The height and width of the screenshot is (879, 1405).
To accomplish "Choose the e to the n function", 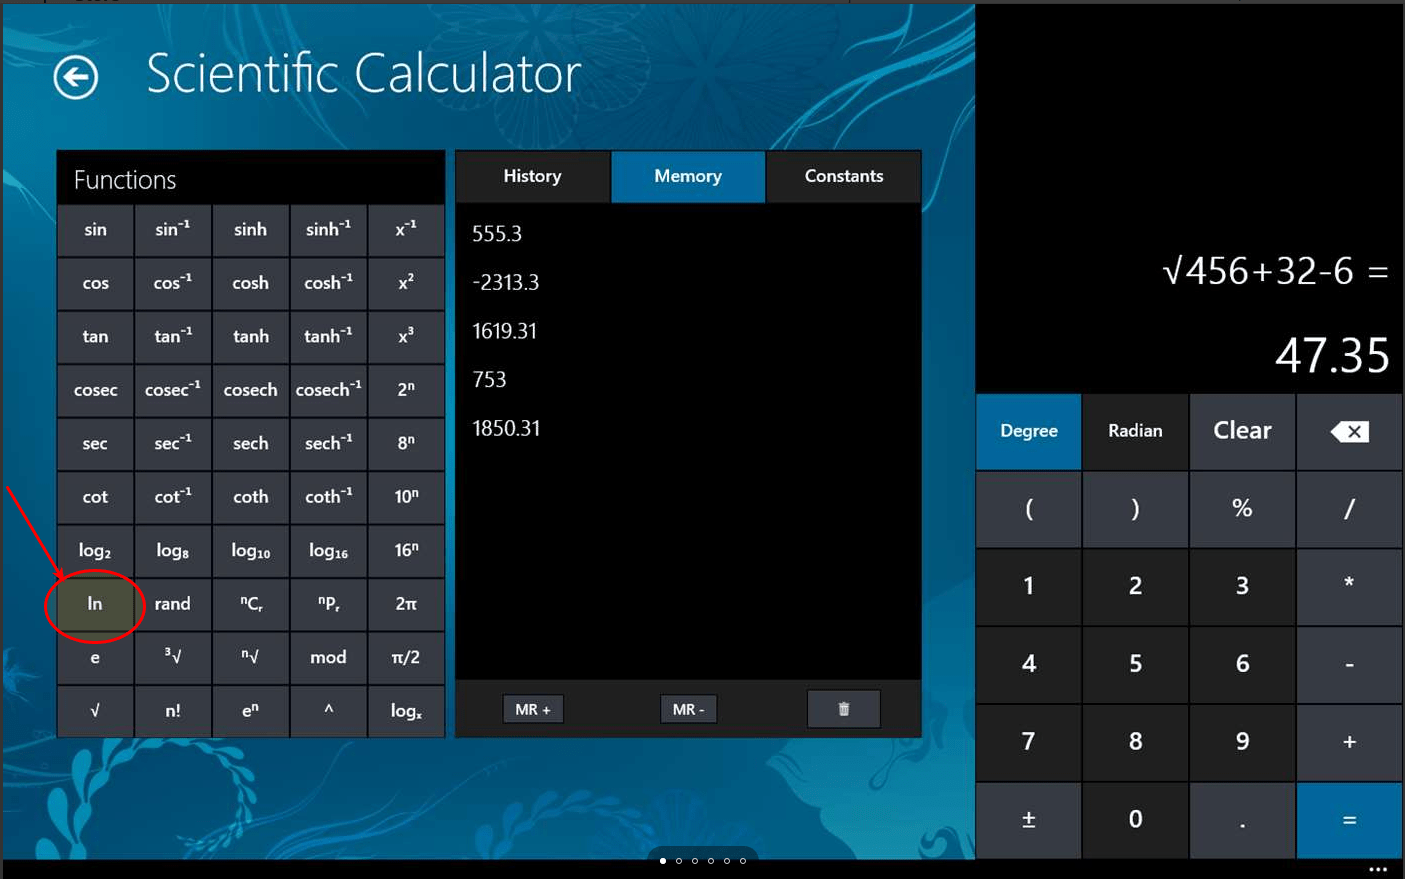I will coord(250,710).
